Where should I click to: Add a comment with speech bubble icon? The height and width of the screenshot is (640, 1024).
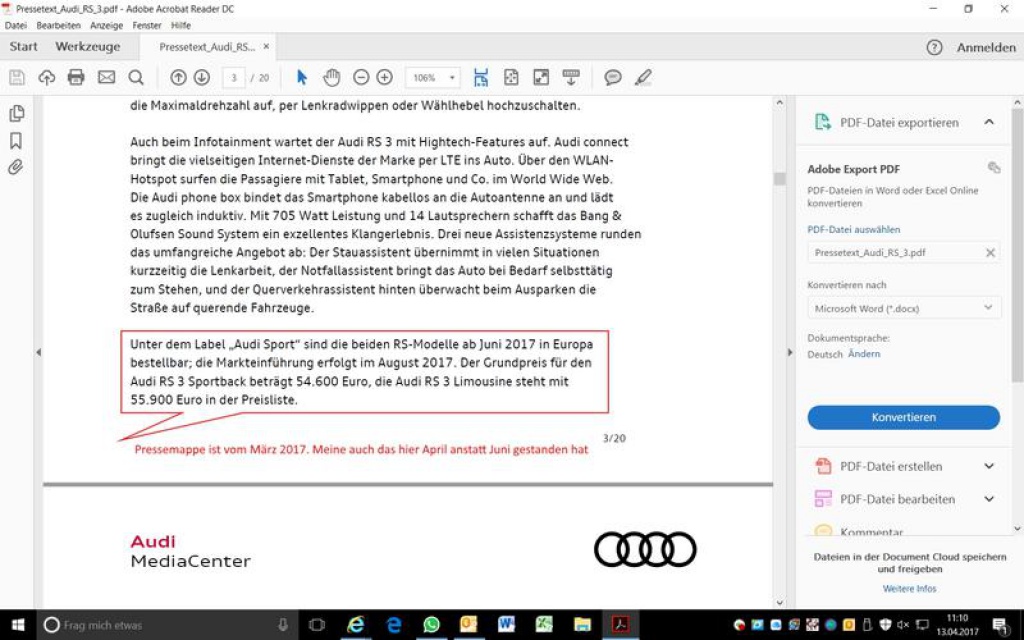(613, 77)
